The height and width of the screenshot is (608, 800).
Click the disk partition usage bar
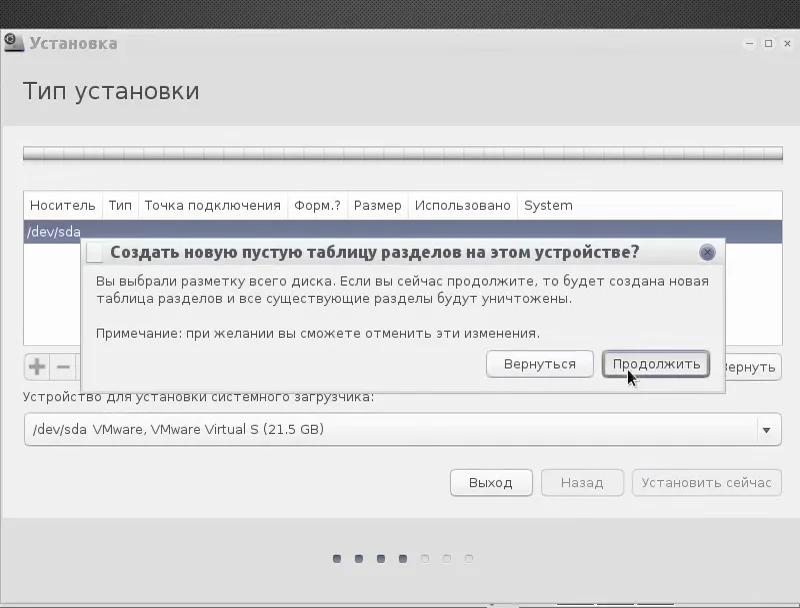pos(403,154)
